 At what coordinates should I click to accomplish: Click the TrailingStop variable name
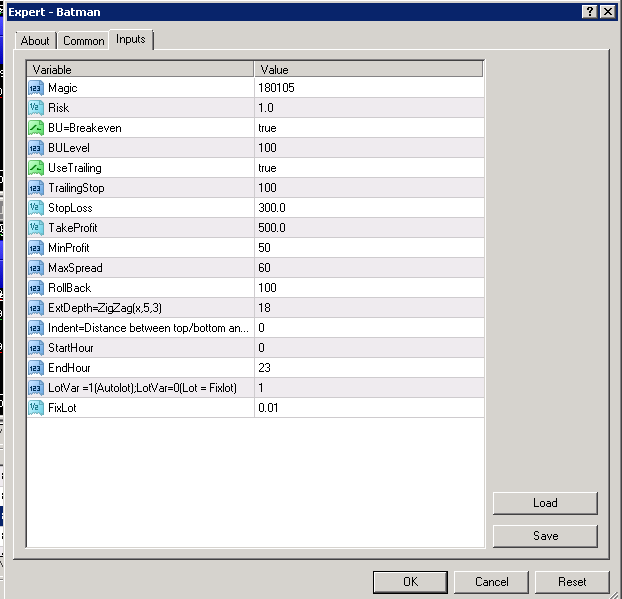[76, 188]
